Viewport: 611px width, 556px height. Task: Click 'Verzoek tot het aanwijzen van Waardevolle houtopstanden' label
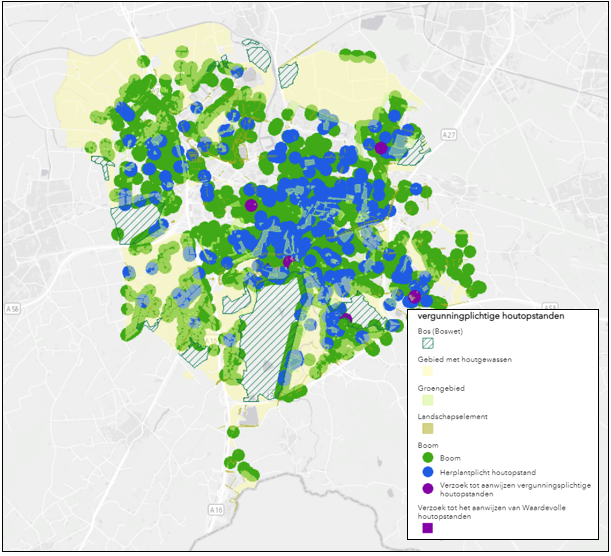[491, 512]
